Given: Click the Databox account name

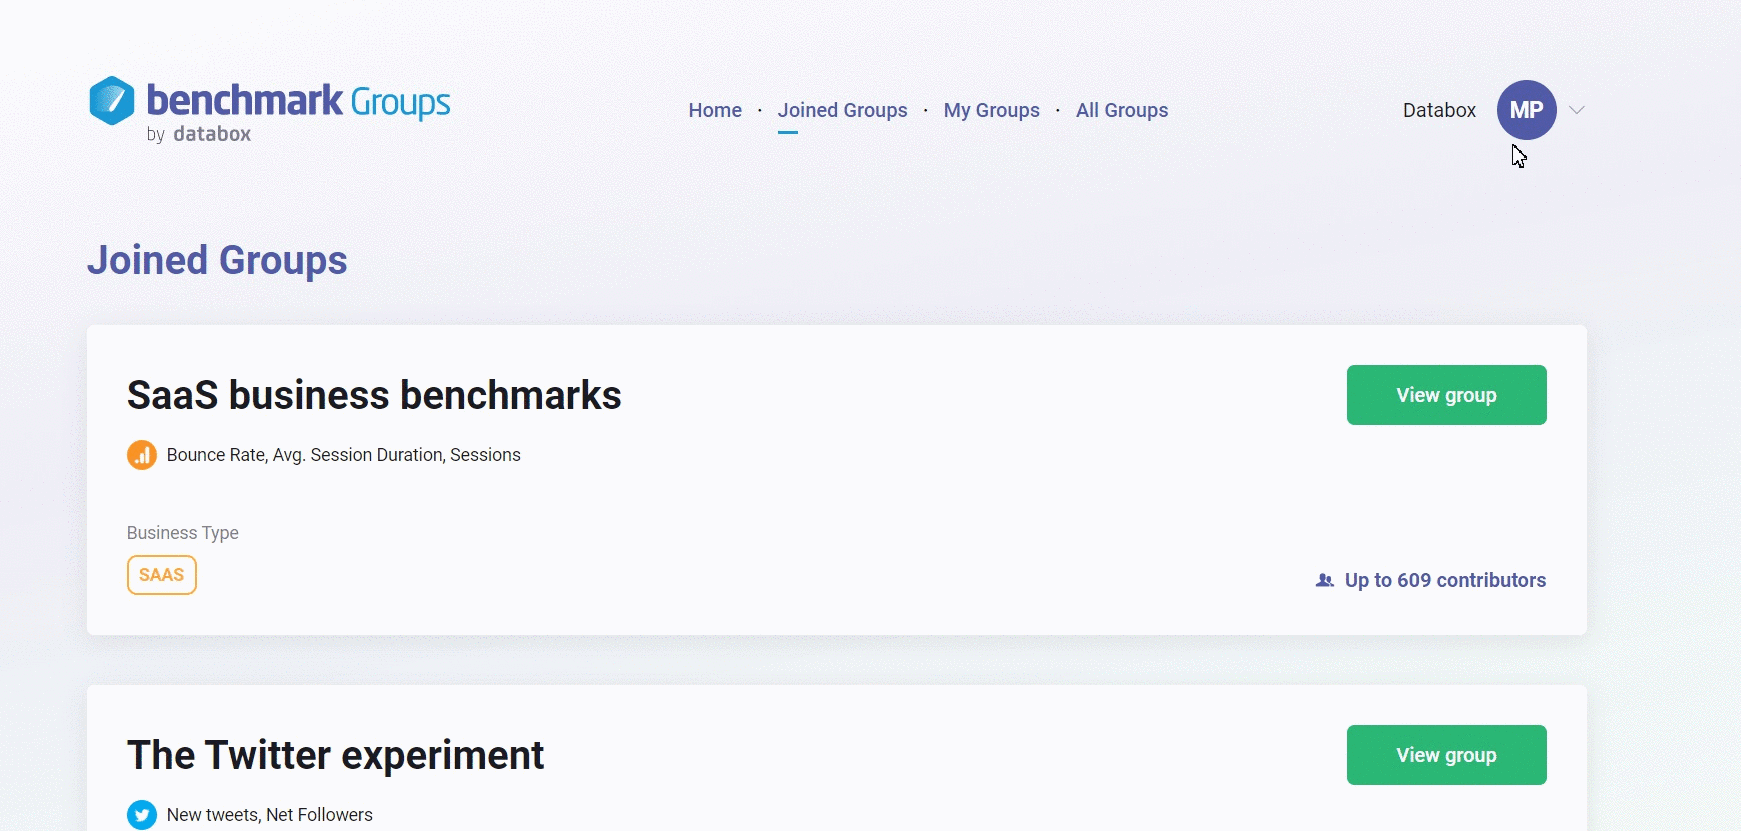Looking at the screenshot, I should click(1439, 110).
